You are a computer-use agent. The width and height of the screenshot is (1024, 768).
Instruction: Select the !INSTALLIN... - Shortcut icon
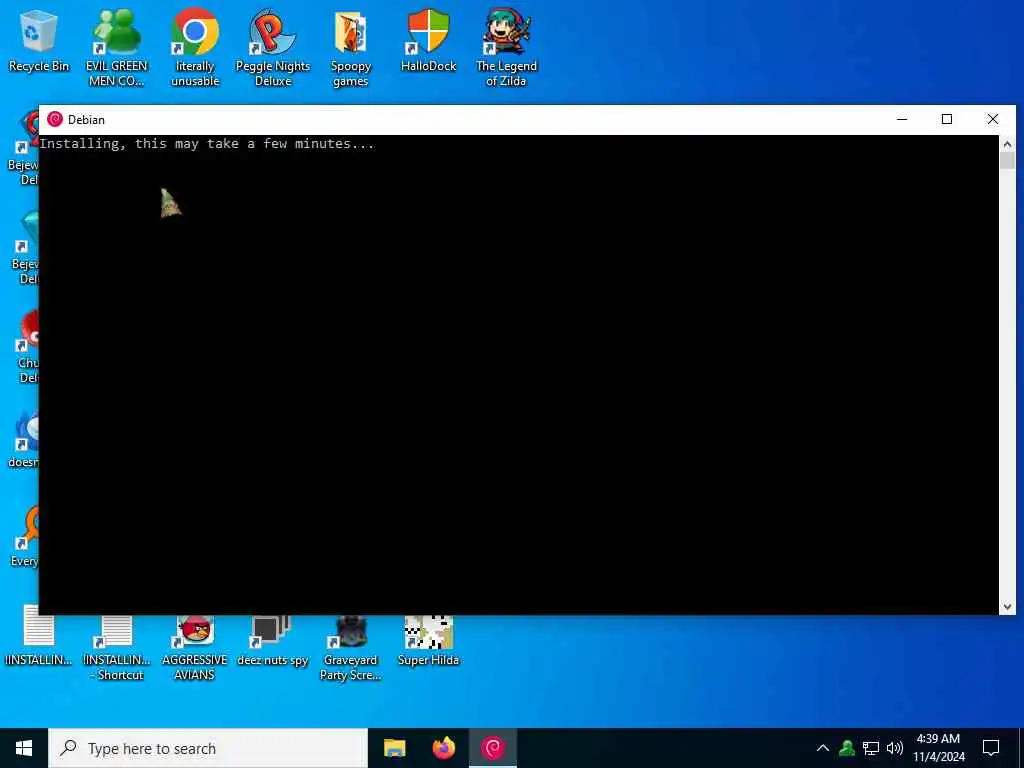pos(116,648)
